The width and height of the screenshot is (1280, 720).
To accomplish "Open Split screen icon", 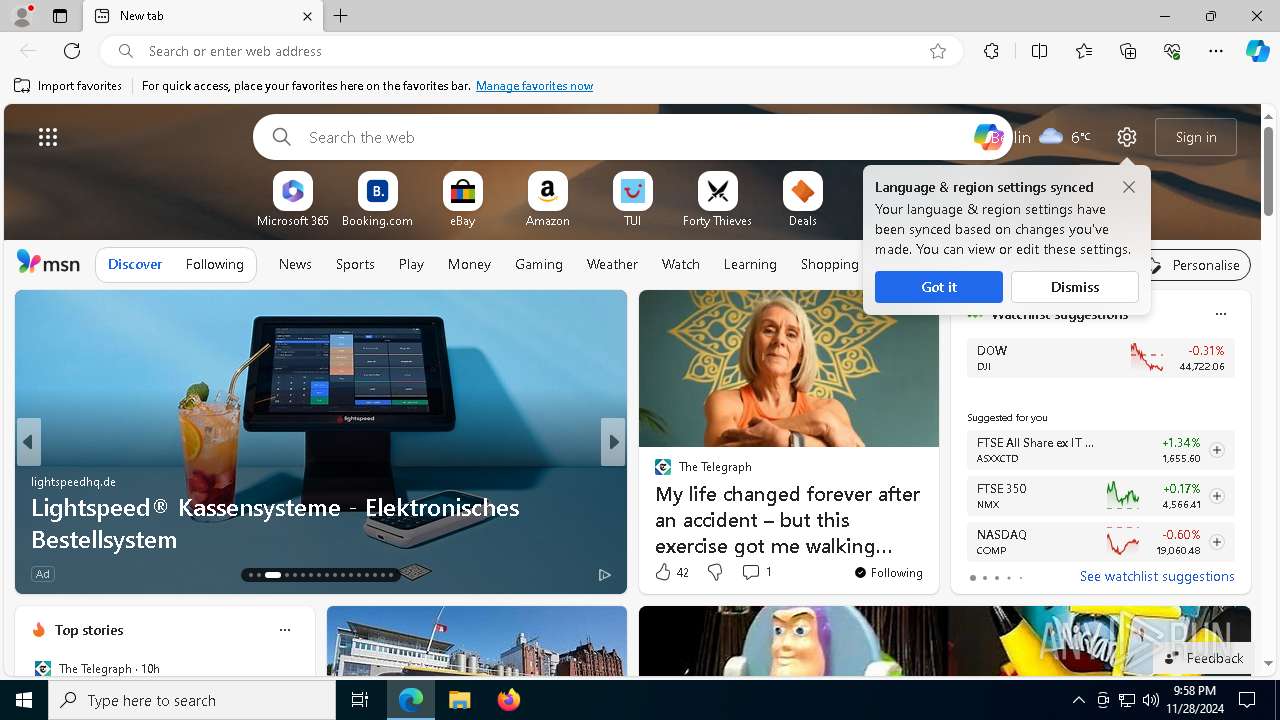I will 1039,51.
